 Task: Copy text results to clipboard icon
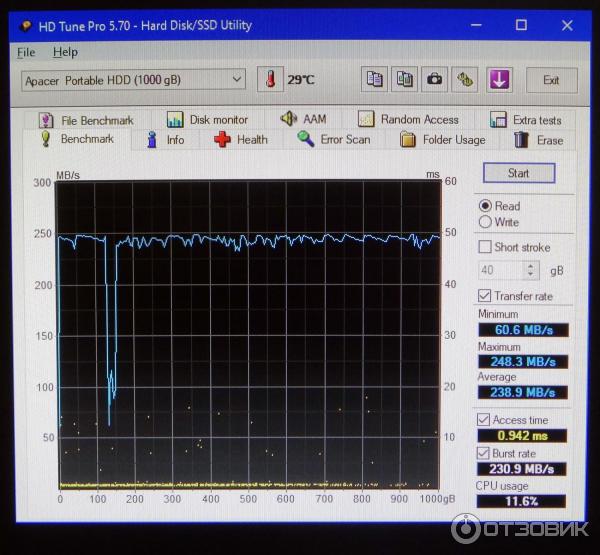374,79
